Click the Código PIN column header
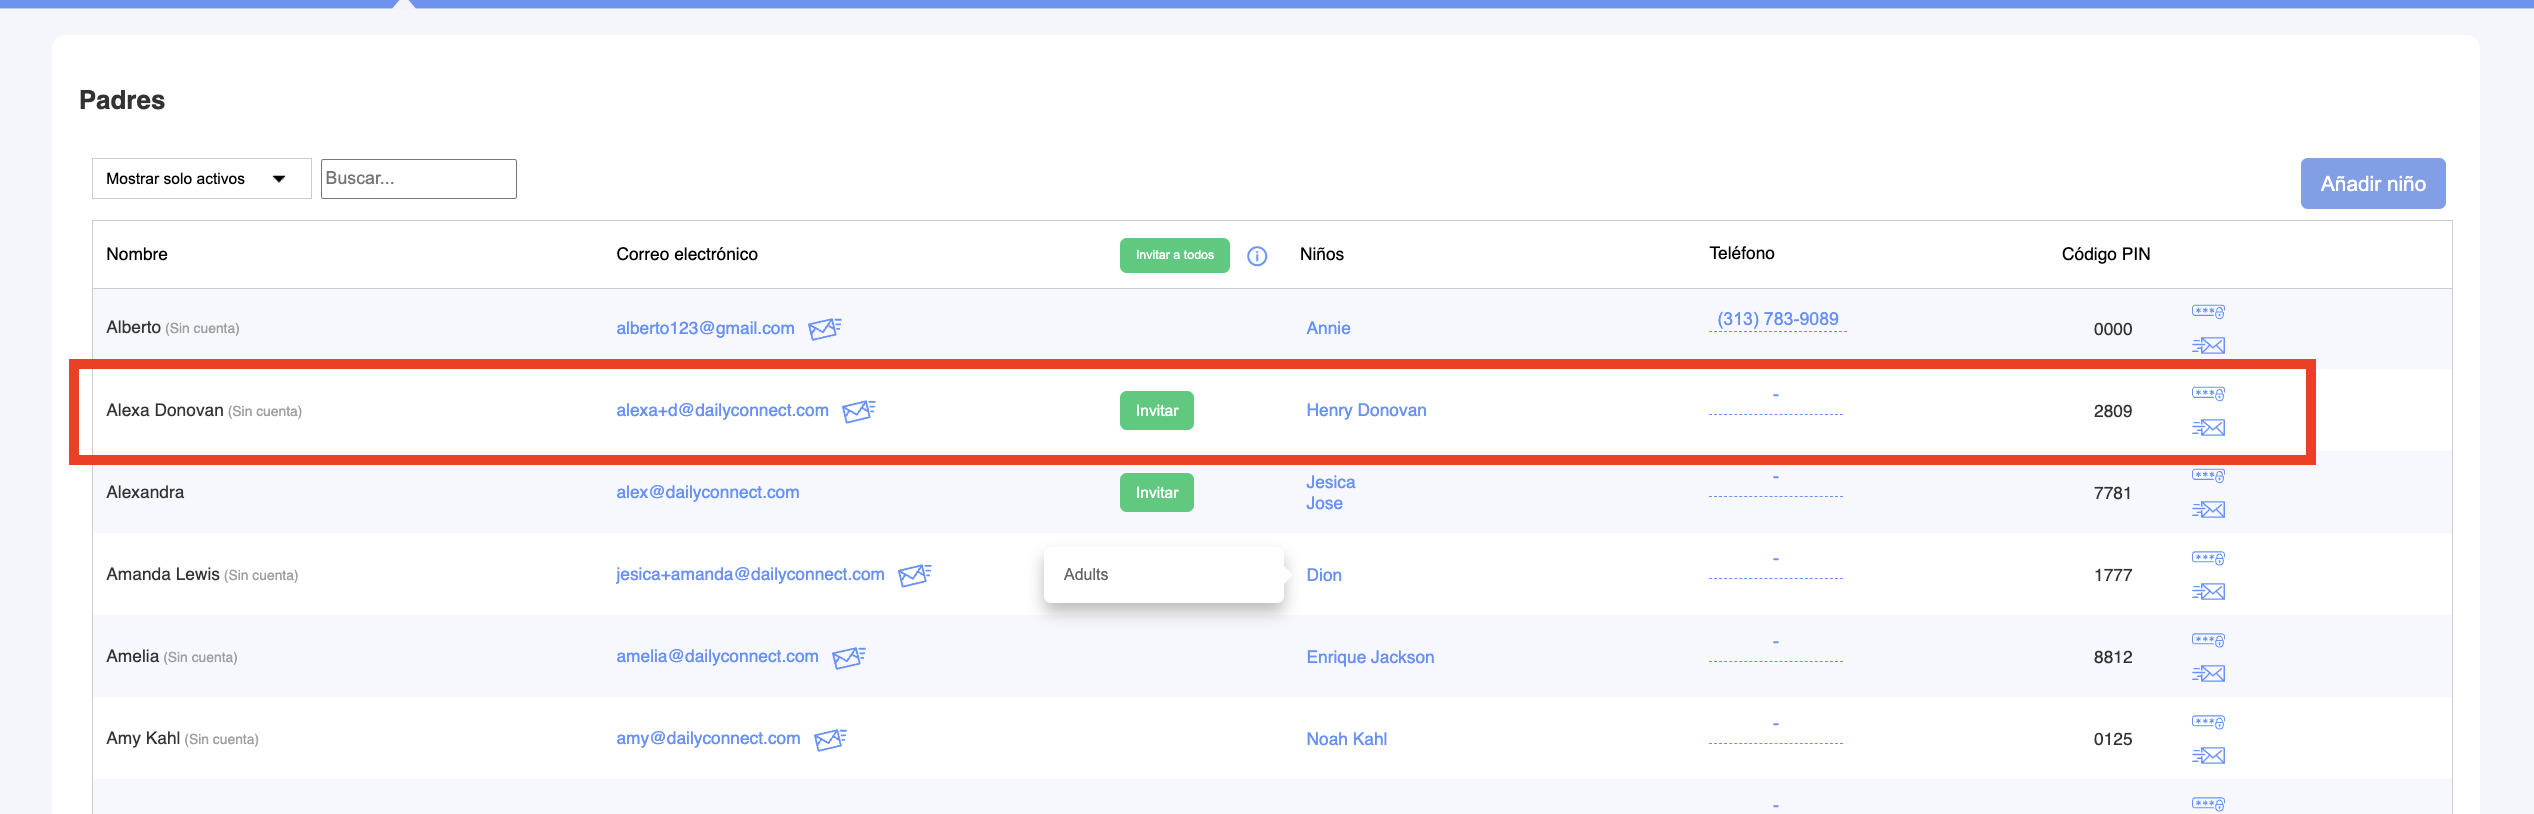 tap(2105, 254)
